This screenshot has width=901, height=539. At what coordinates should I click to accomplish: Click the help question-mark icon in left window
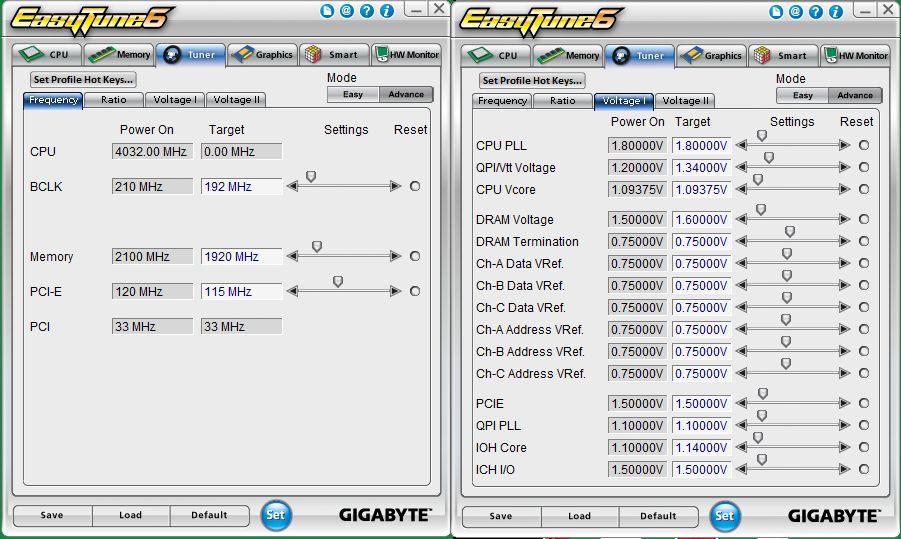(x=367, y=11)
